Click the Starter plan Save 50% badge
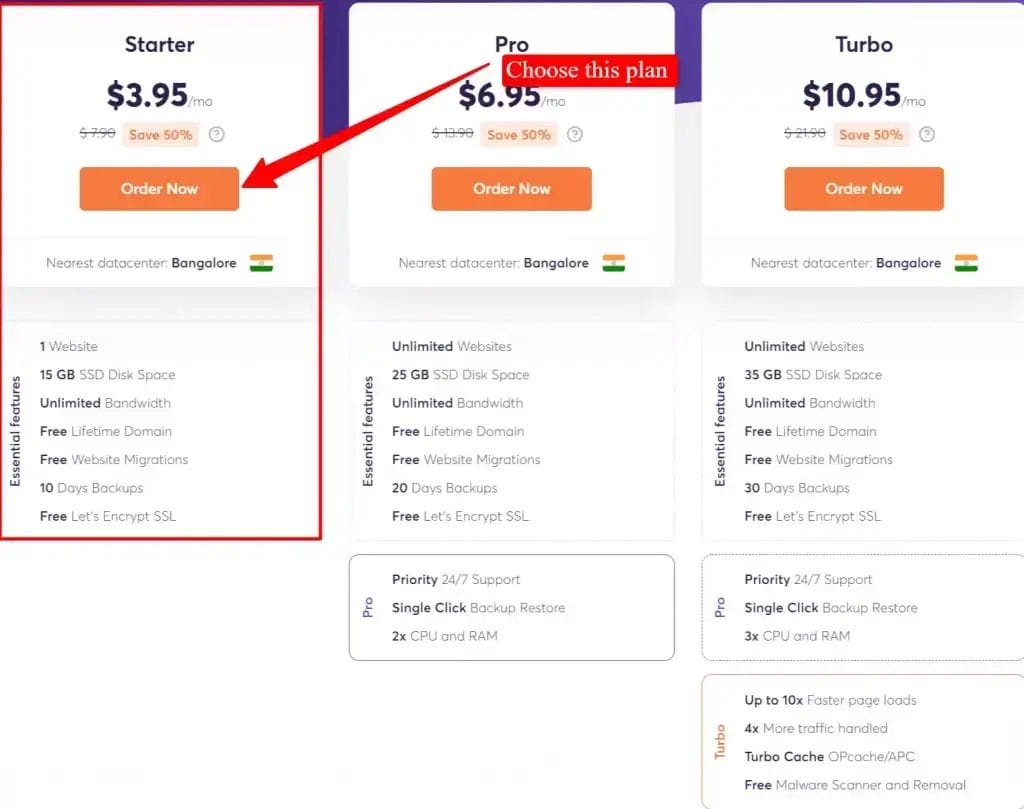 (x=160, y=134)
